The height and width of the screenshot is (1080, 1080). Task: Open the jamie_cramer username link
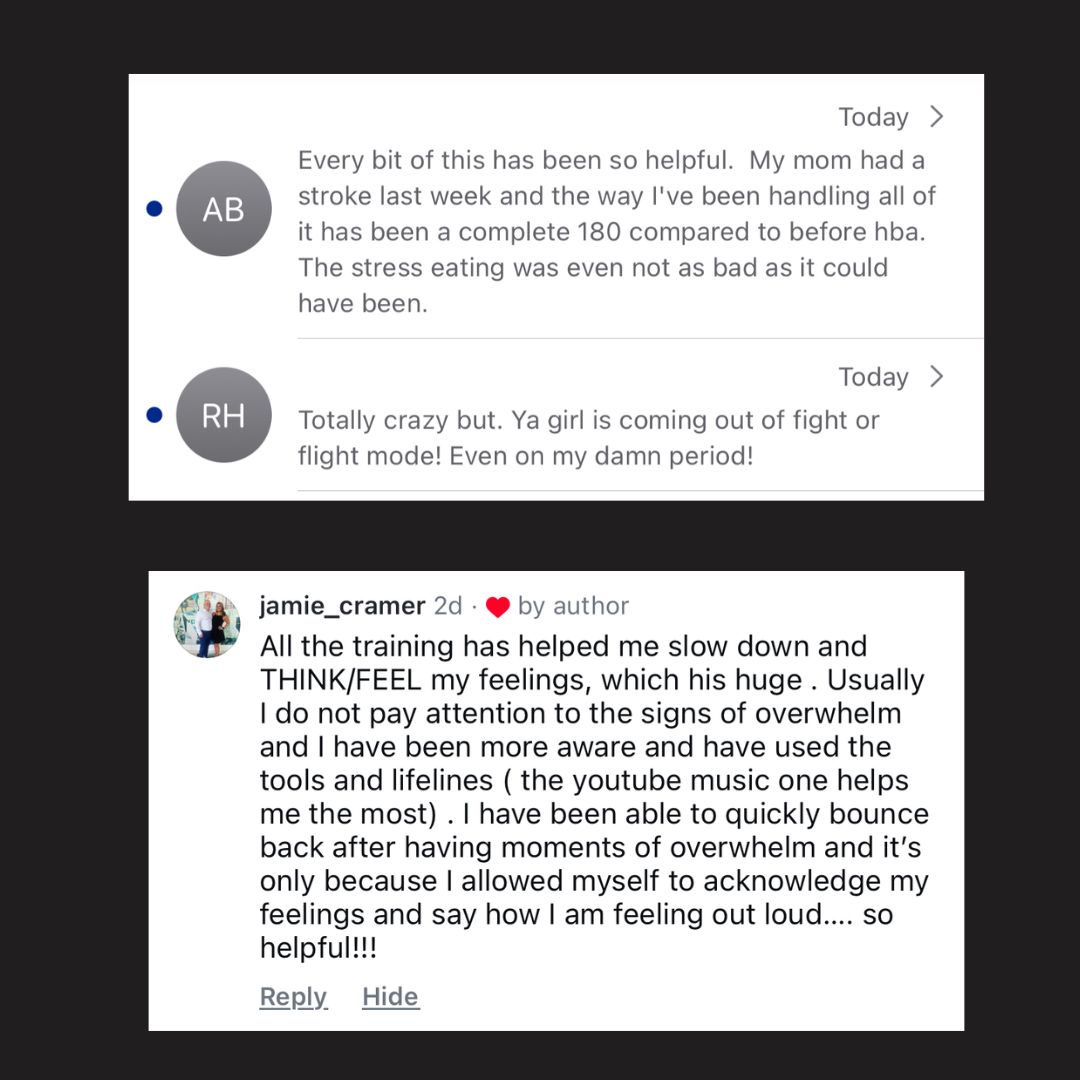tap(342, 606)
